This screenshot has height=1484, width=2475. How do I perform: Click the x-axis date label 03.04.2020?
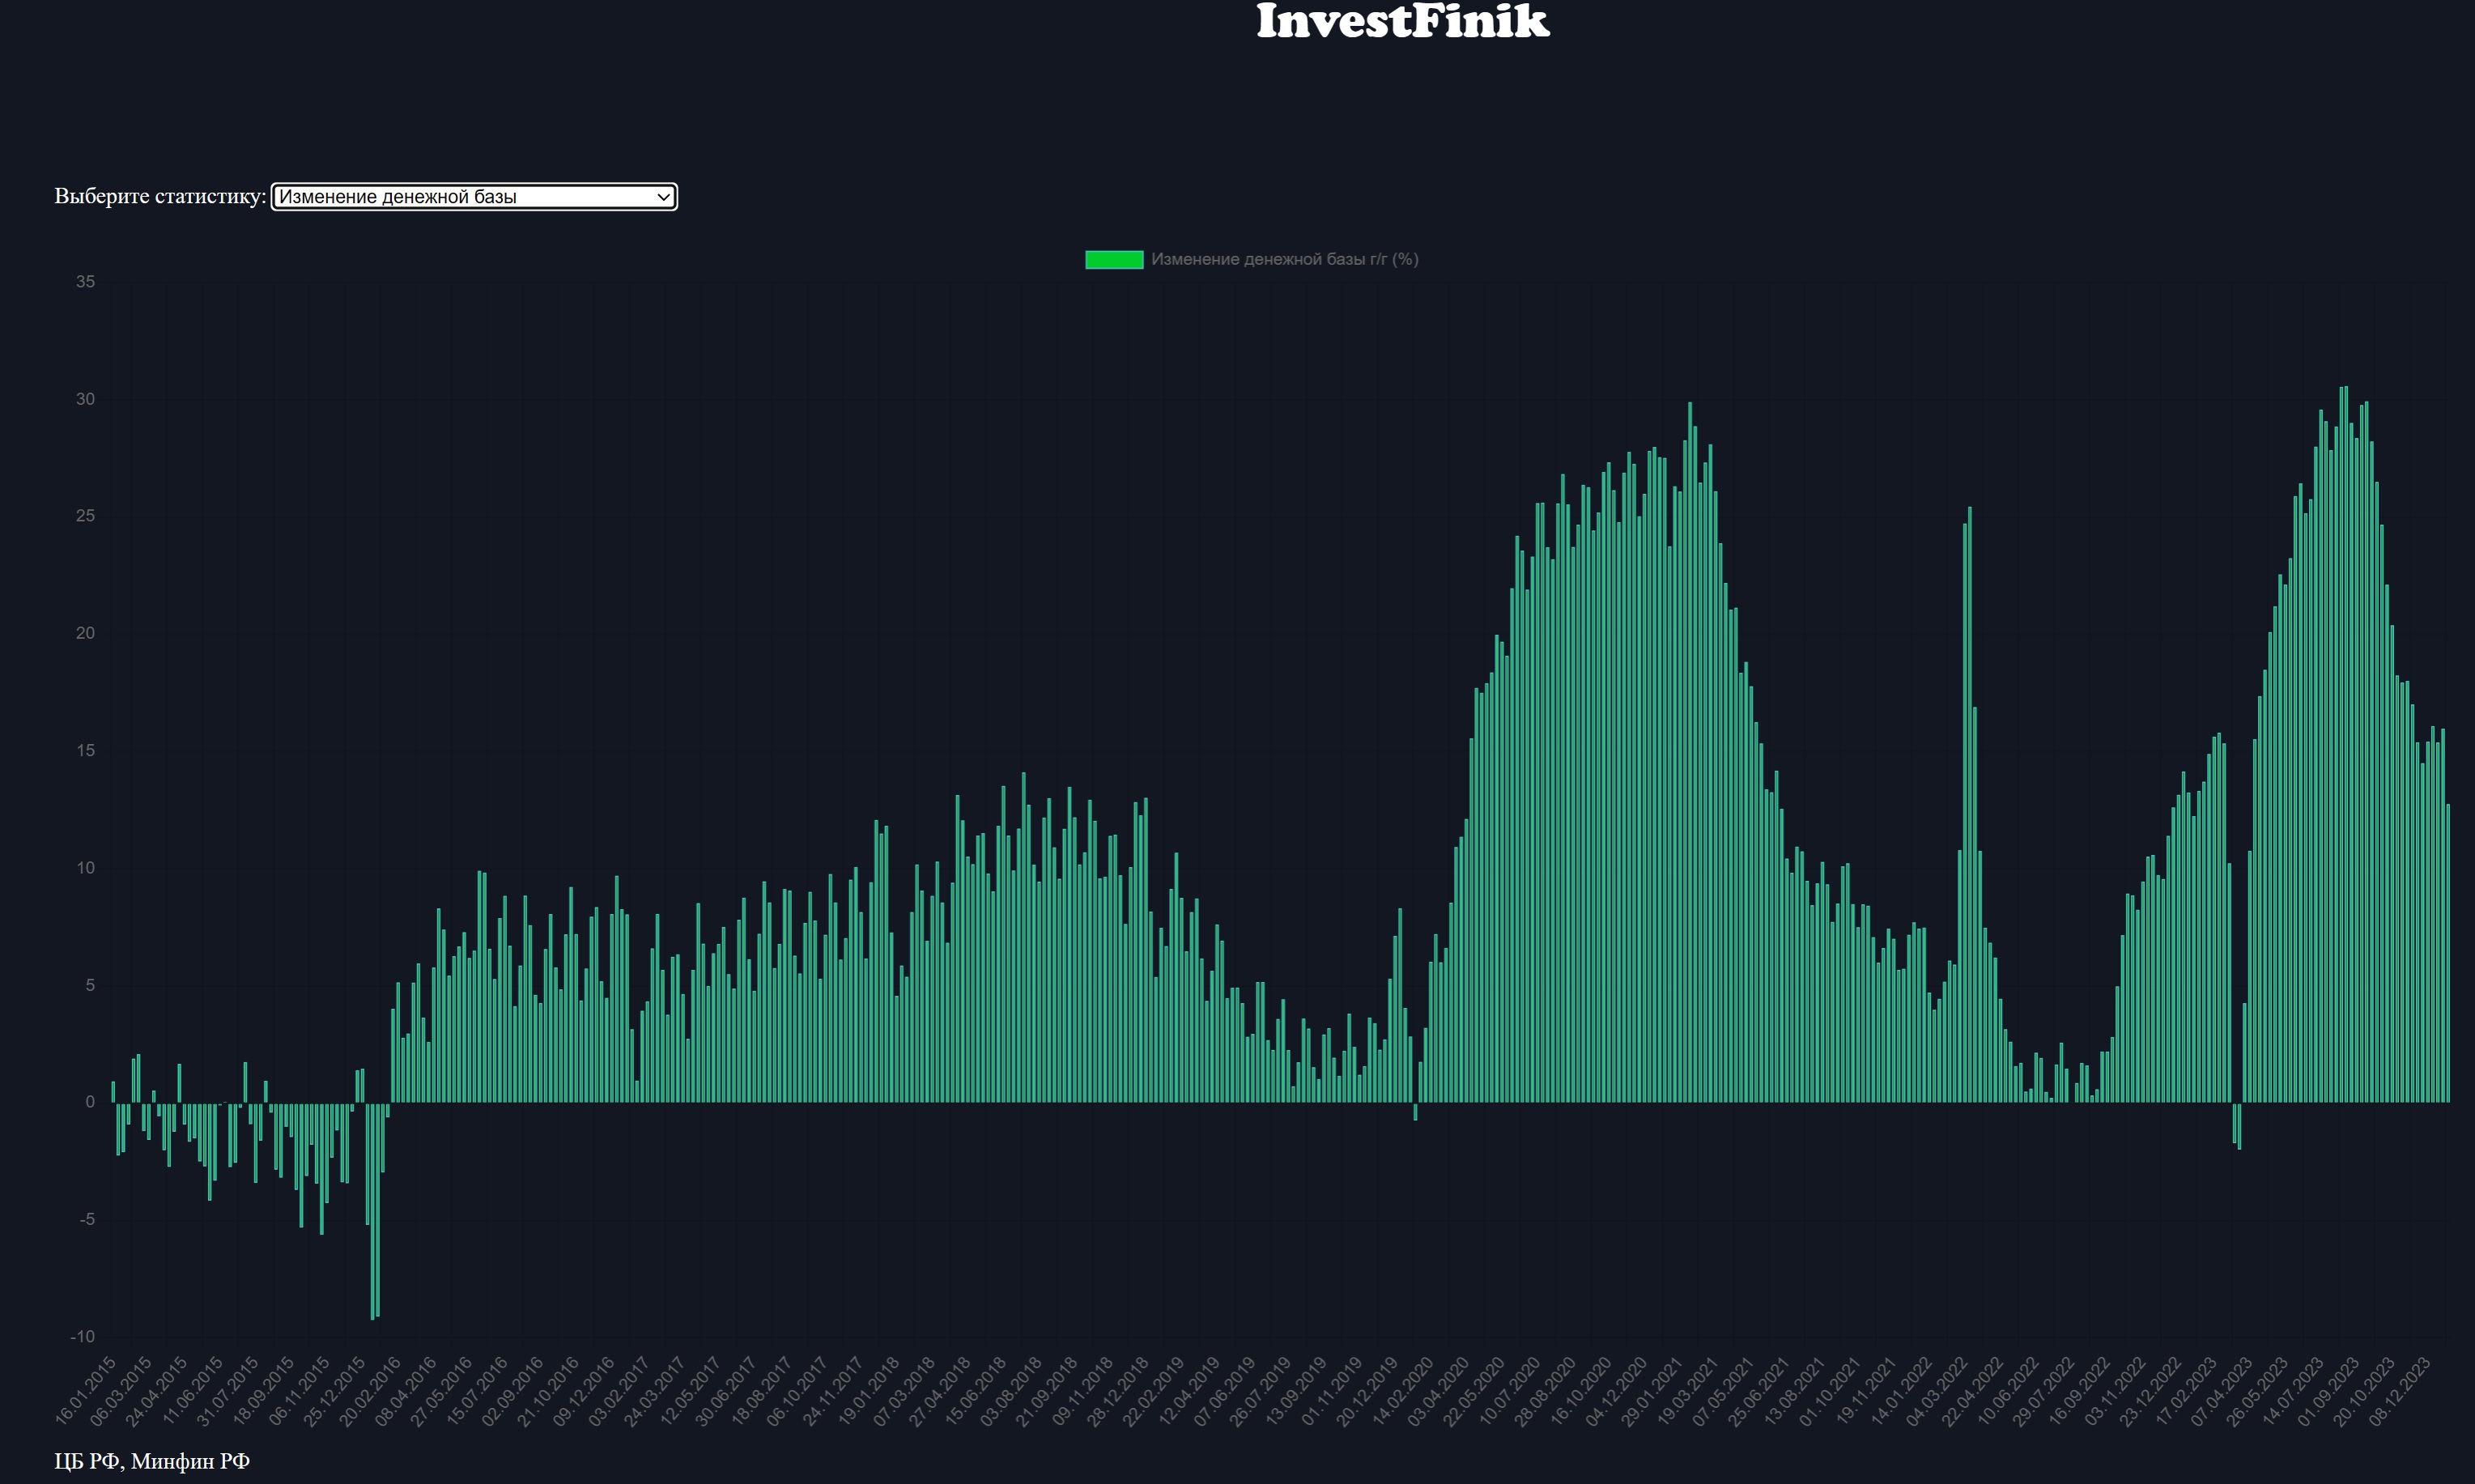click(x=1439, y=1390)
